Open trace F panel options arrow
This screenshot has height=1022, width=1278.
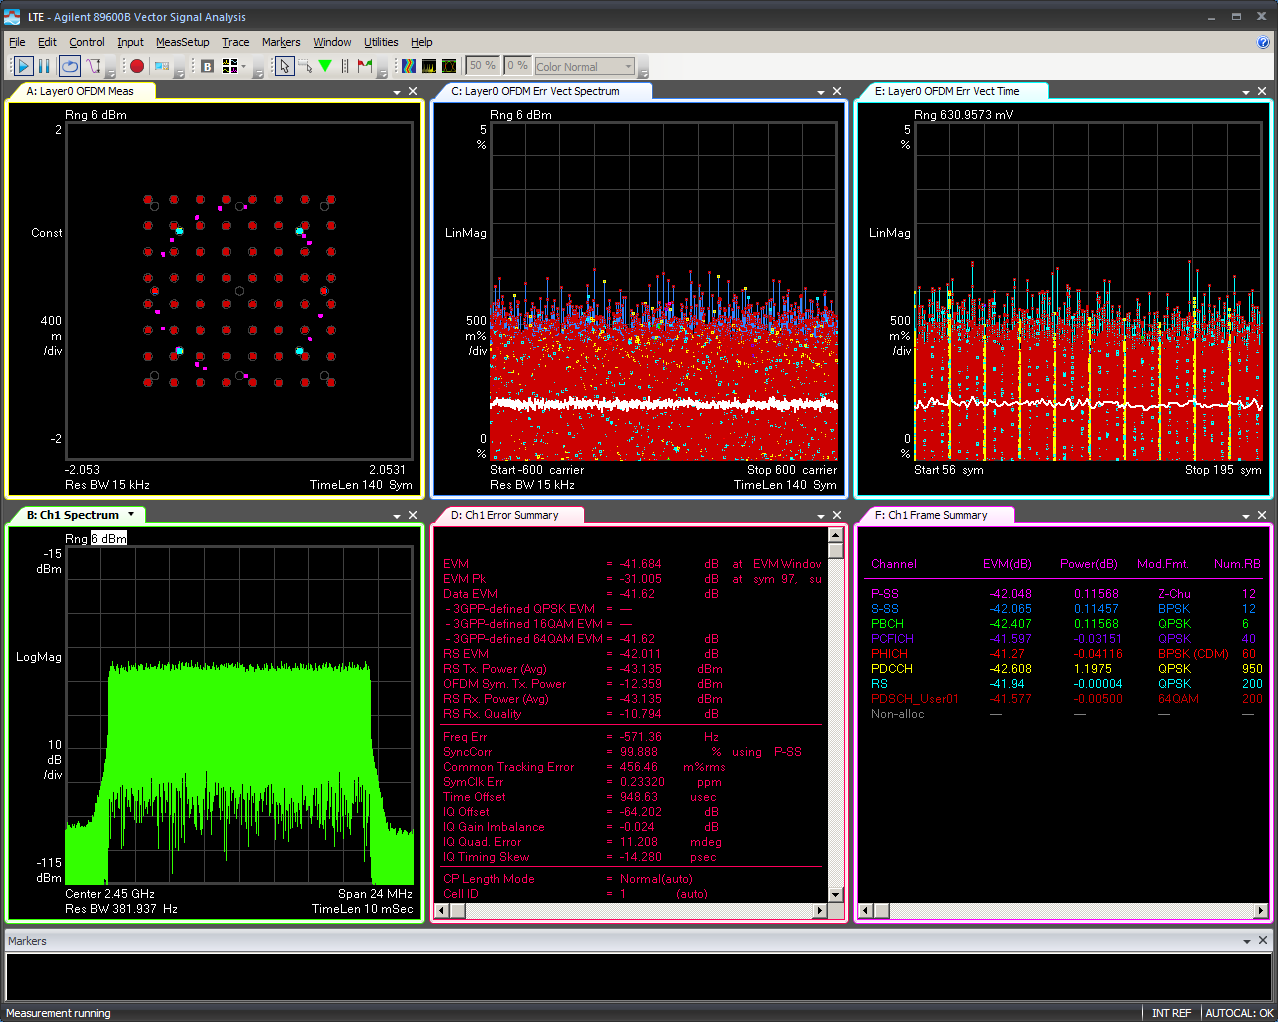pyautogui.click(x=1246, y=516)
